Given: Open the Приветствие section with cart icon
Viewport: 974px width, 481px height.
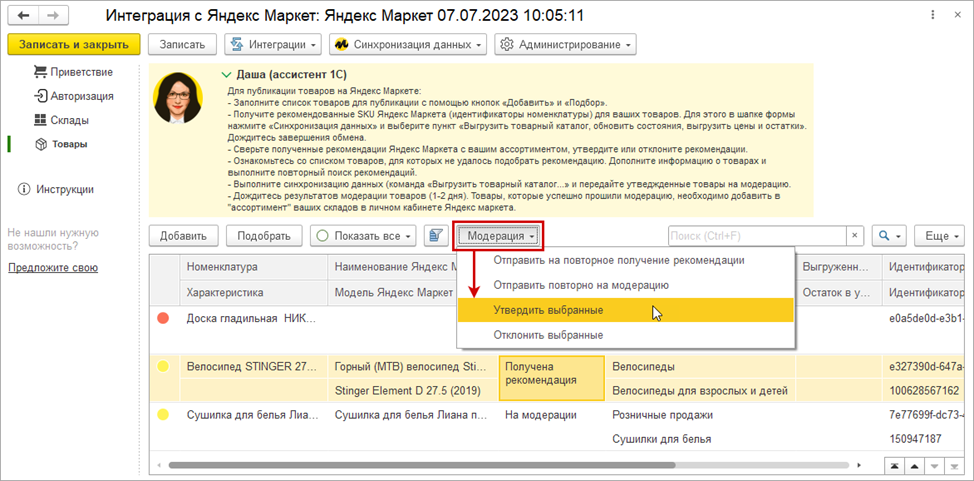Looking at the screenshot, I should coord(72,72).
